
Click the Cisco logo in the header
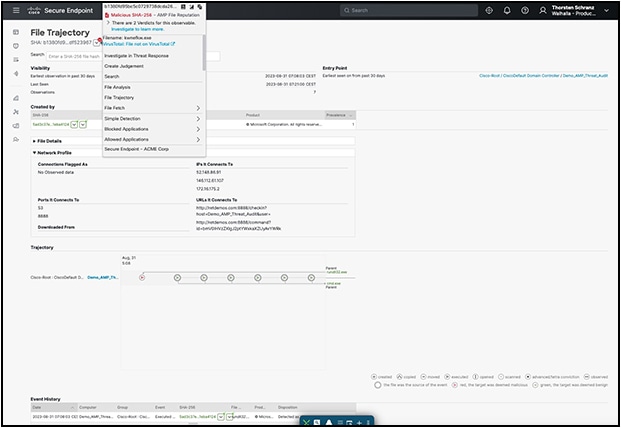pyautogui.click(x=34, y=11)
